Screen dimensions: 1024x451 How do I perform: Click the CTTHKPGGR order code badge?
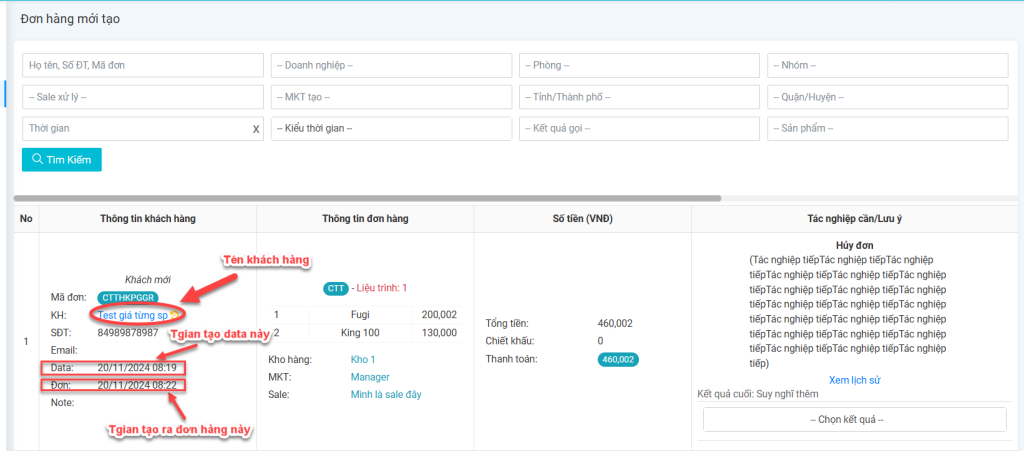pyautogui.click(x=127, y=297)
